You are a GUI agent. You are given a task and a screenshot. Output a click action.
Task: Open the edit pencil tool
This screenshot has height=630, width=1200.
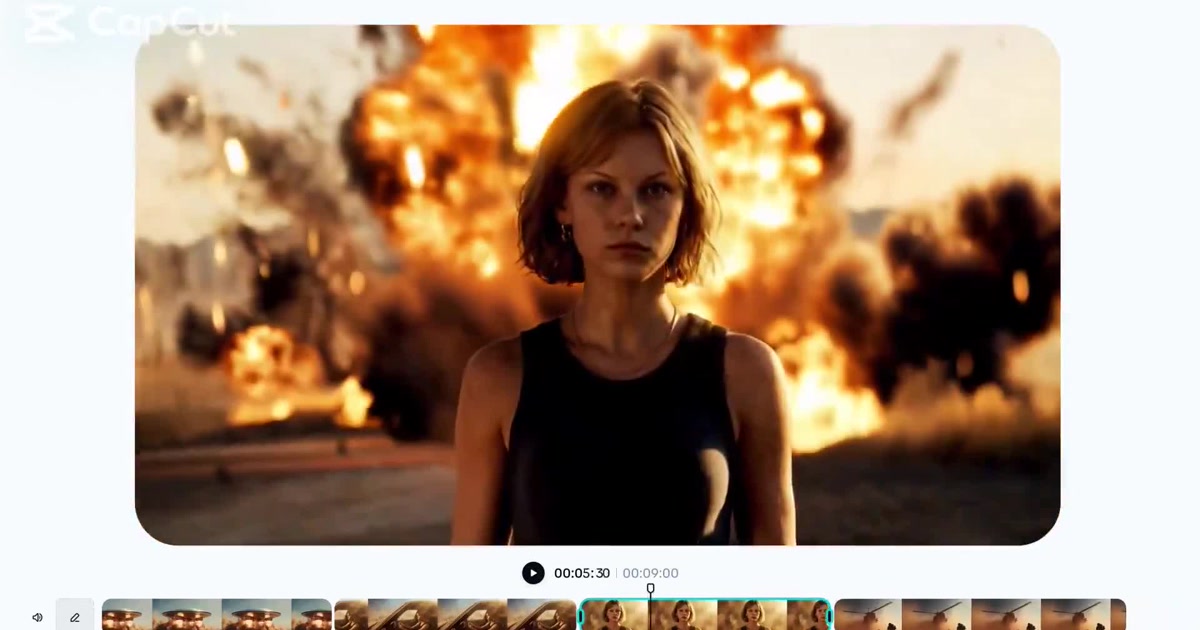coord(75,617)
